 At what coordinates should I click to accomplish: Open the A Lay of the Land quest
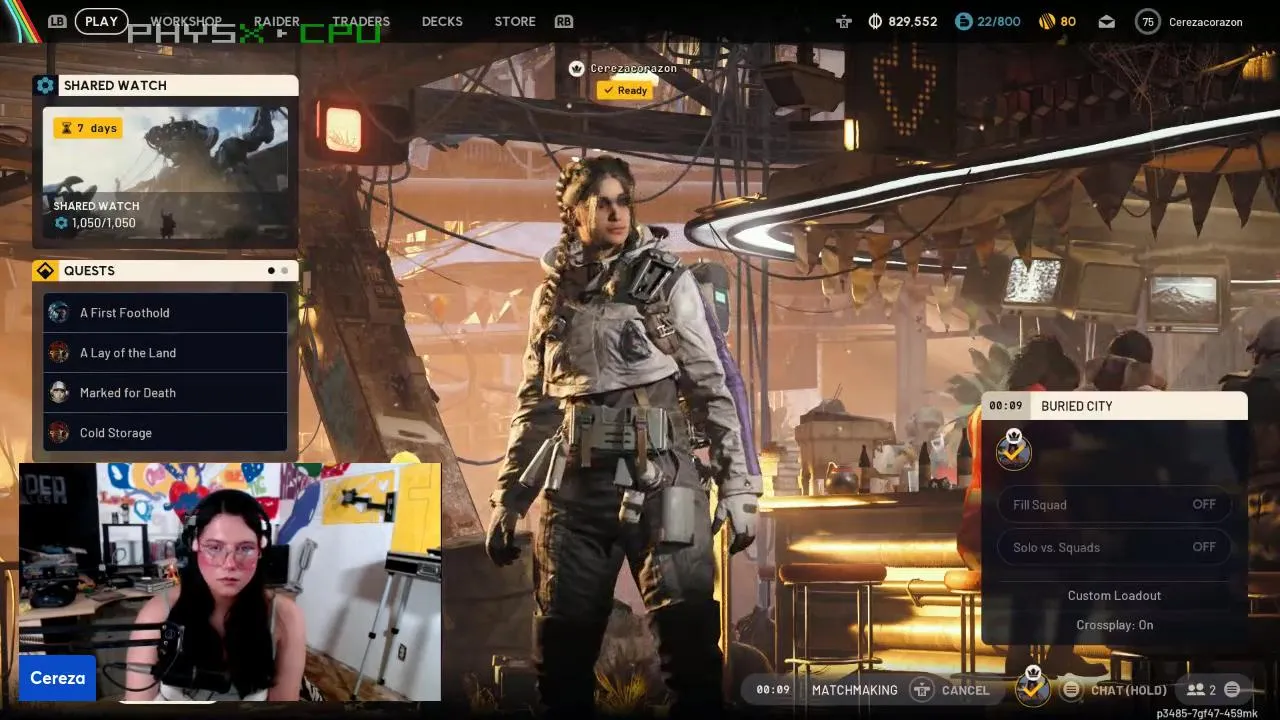pos(165,353)
